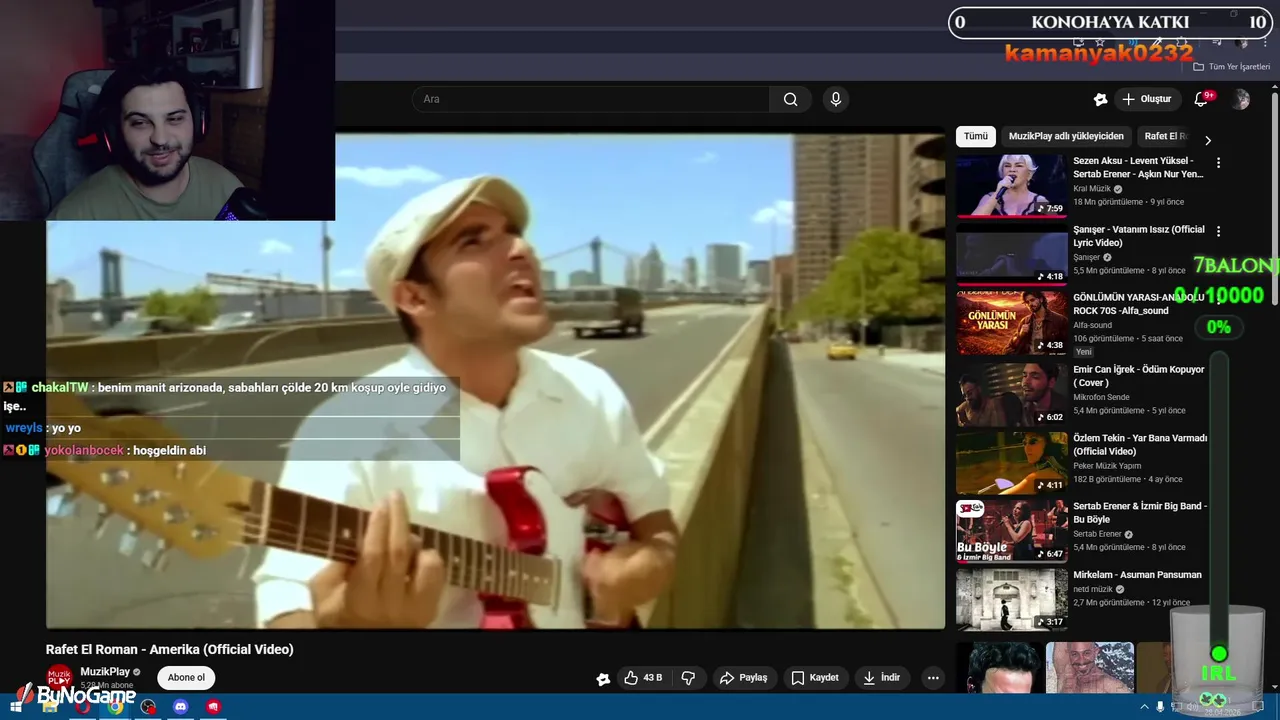Open Discord from the taskbar

pyautogui.click(x=180, y=706)
